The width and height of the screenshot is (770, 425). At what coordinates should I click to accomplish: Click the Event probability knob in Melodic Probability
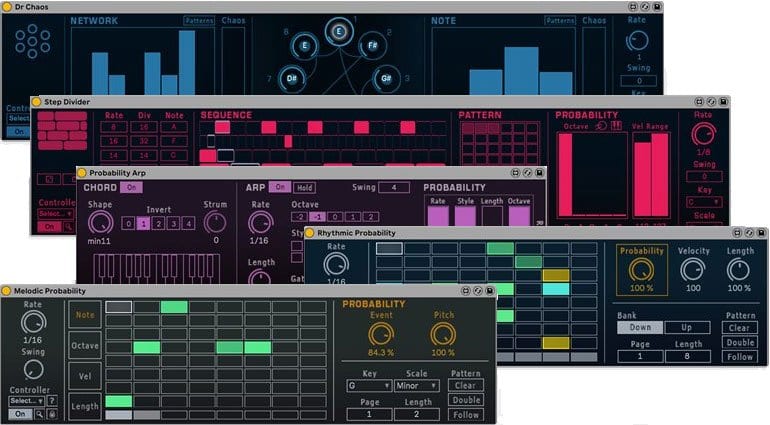click(x=381, y=335)
